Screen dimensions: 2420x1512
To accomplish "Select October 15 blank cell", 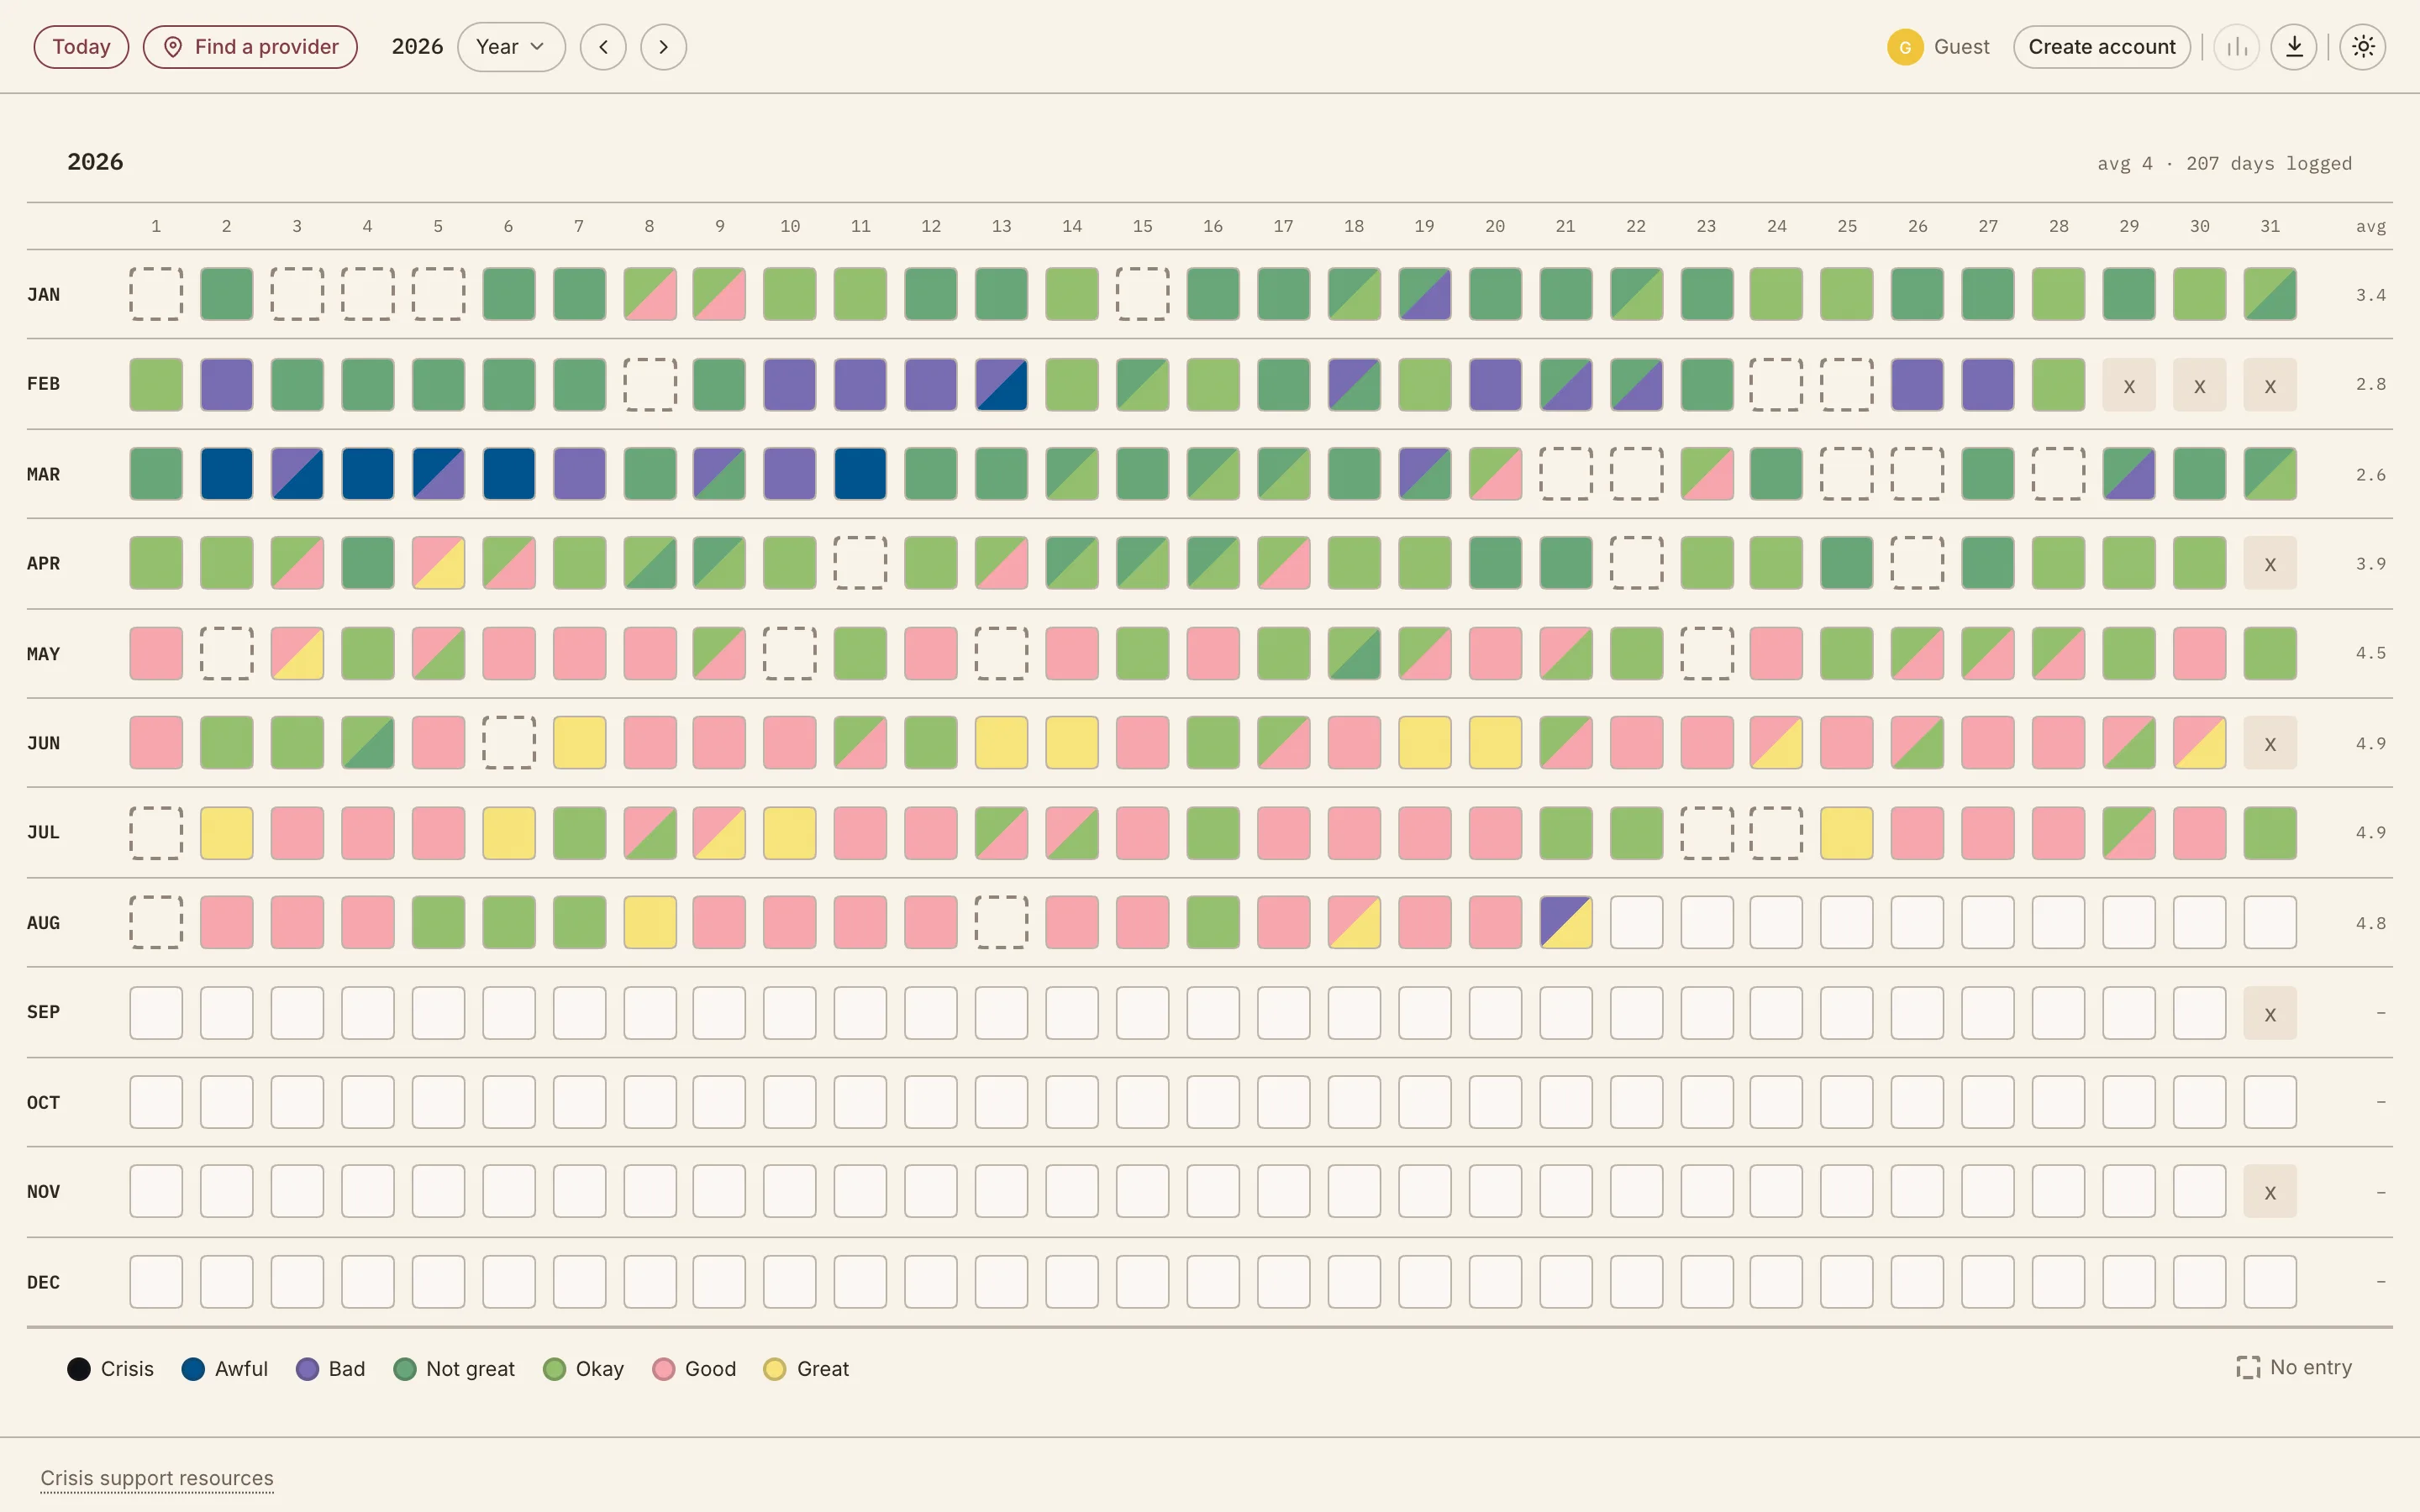I will [1143, 1102].
